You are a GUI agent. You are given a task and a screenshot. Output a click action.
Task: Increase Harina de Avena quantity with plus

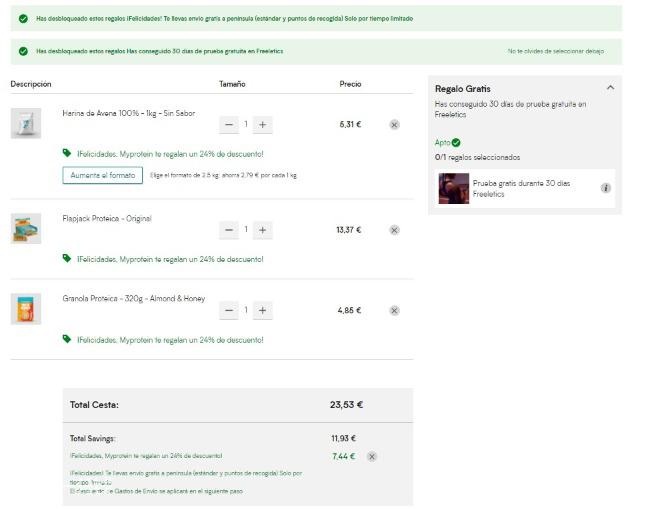tap(262, 125)
